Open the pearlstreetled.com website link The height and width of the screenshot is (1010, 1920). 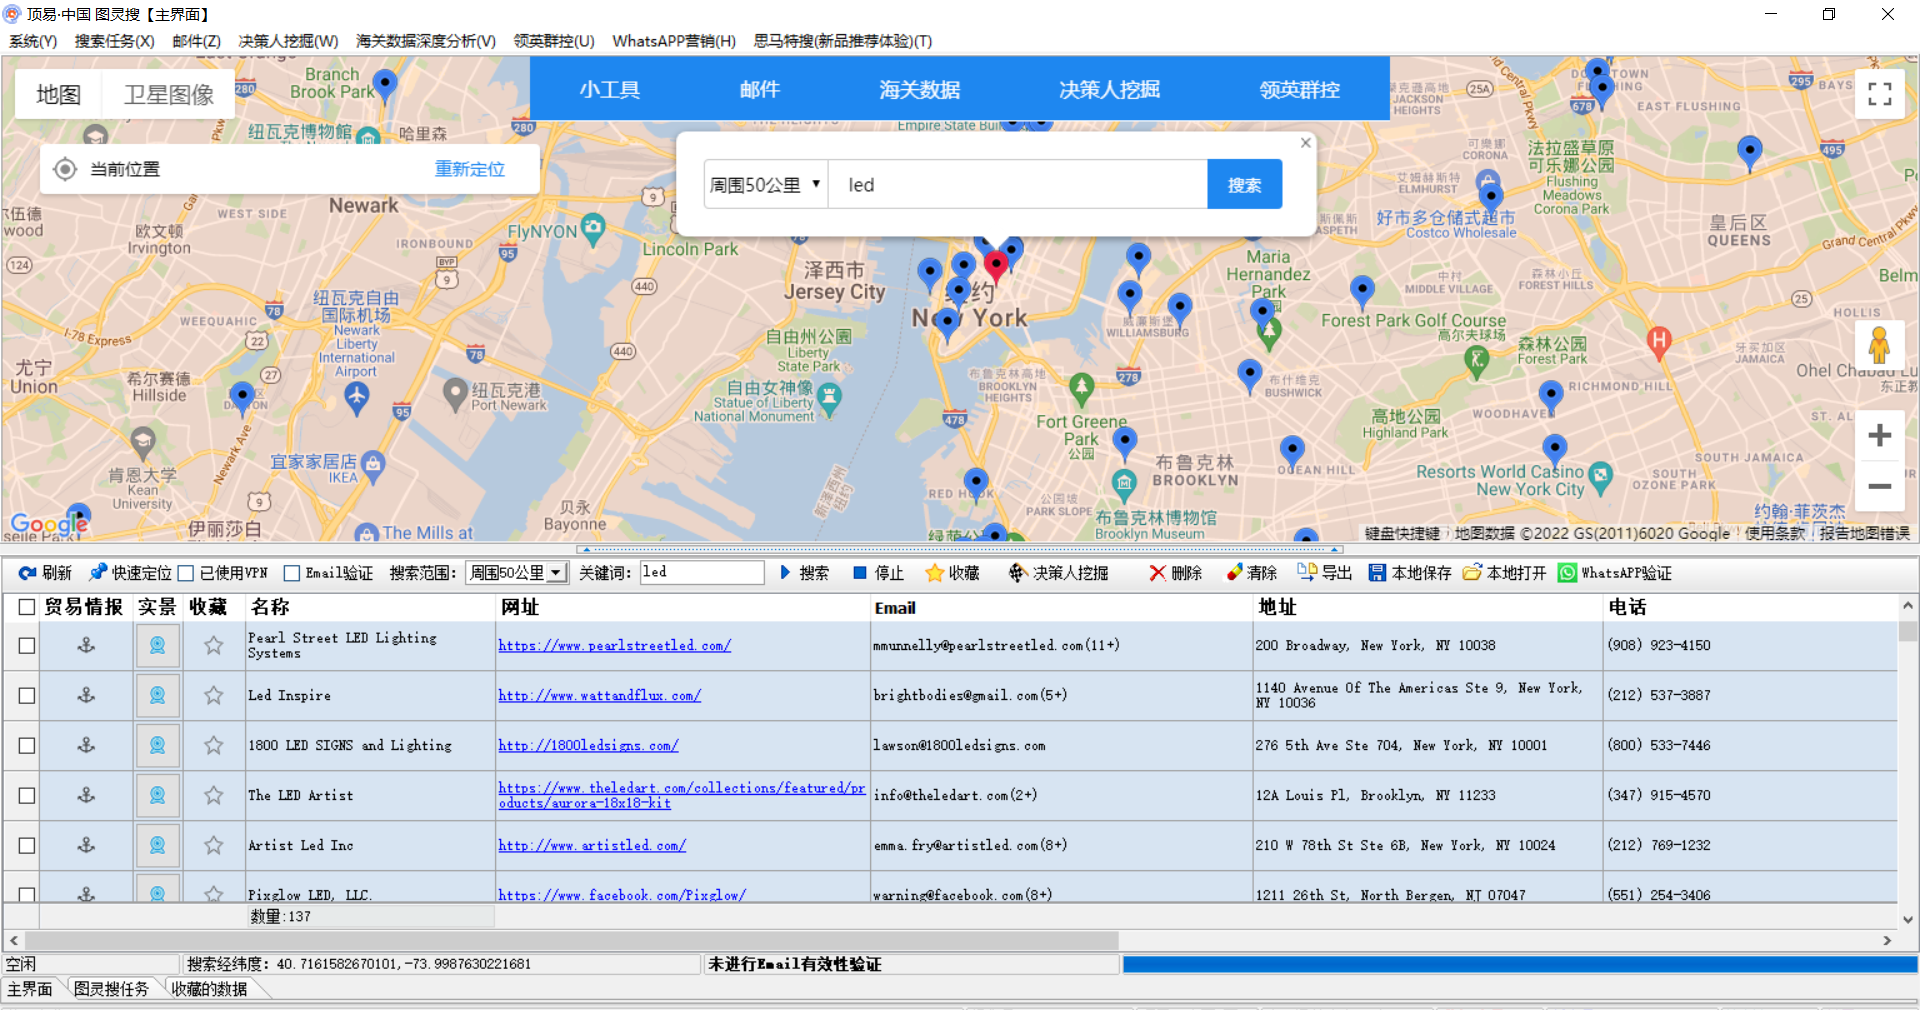(614, 646)
